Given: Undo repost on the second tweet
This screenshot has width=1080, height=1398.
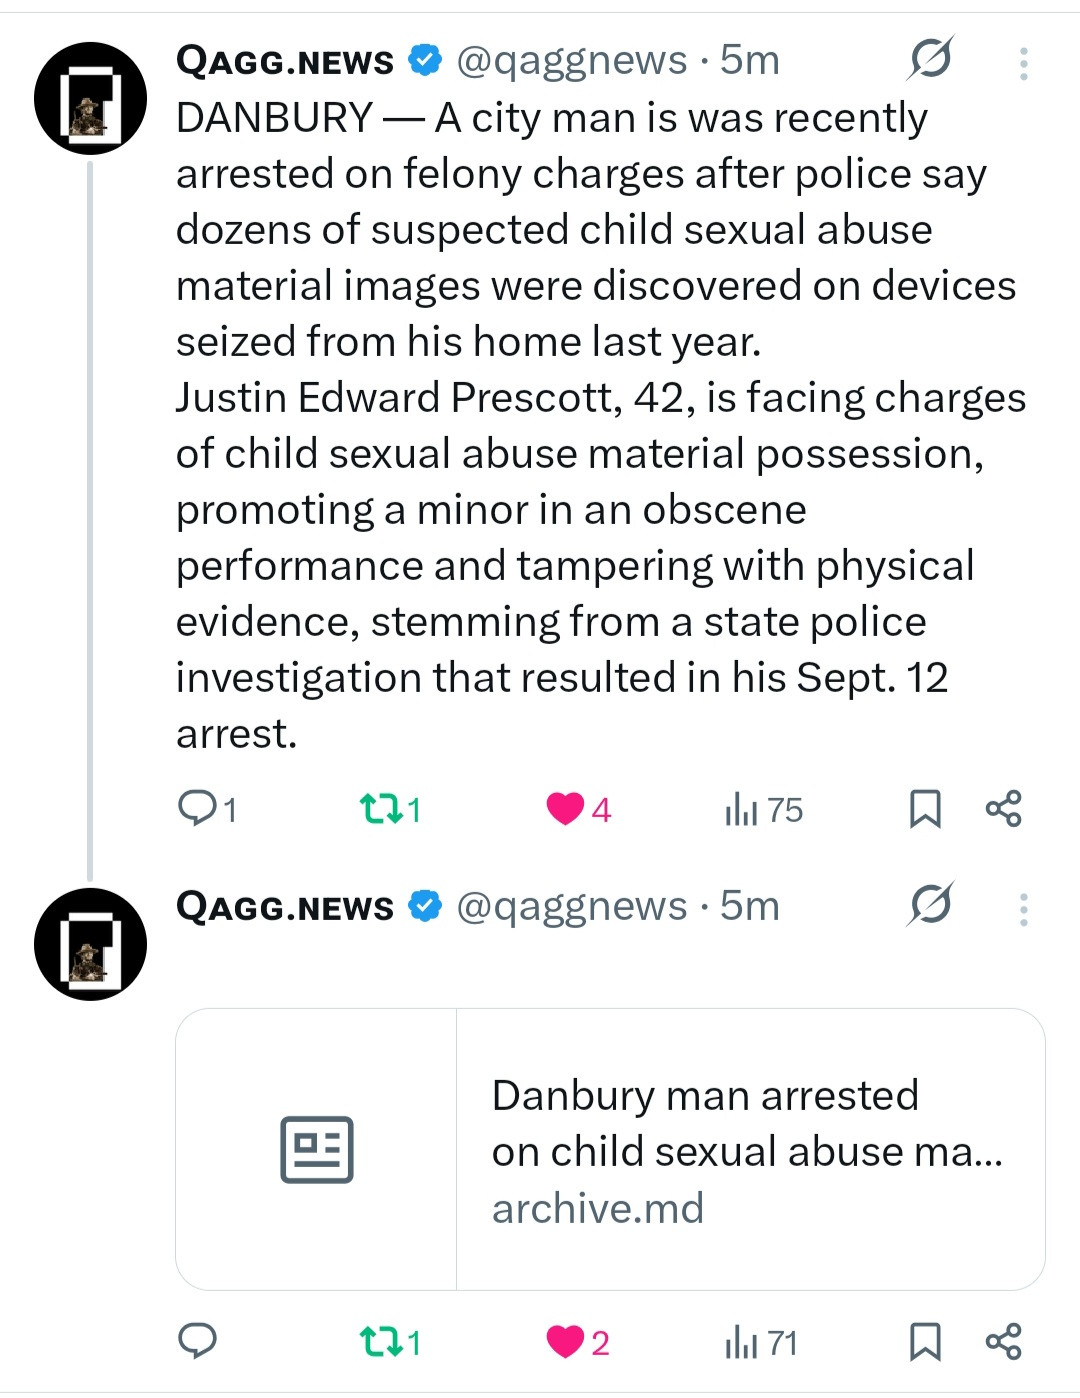Looking at the screenshot, I should [x=379, y=1341].
